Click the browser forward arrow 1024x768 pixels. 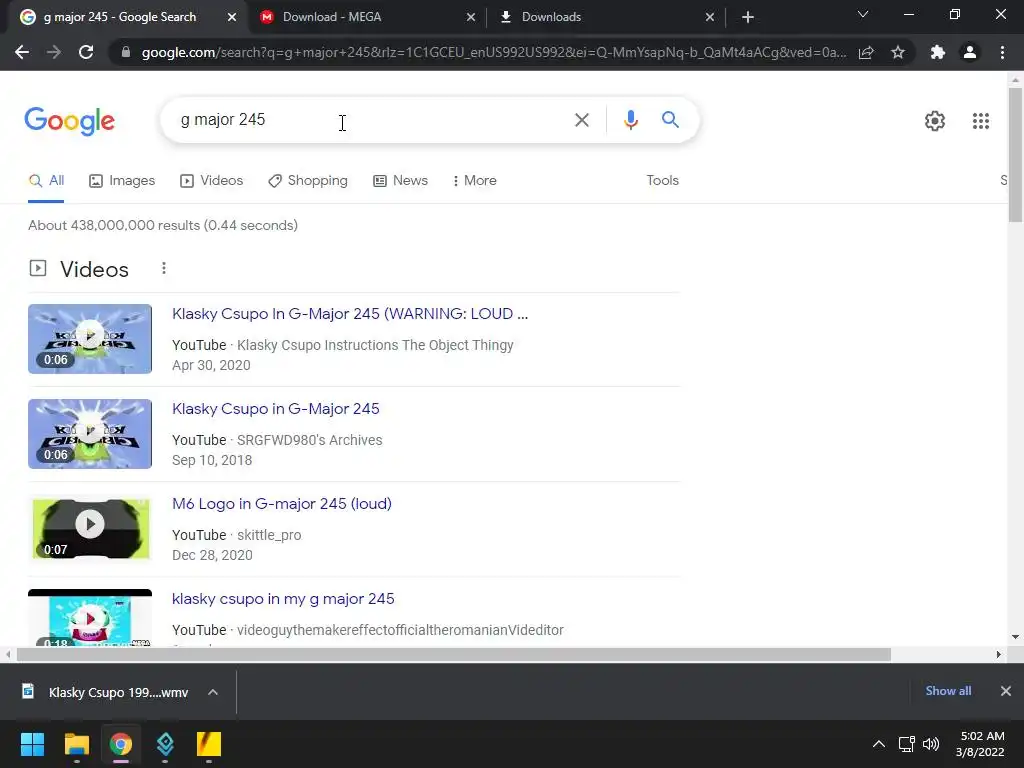[54, 52]
